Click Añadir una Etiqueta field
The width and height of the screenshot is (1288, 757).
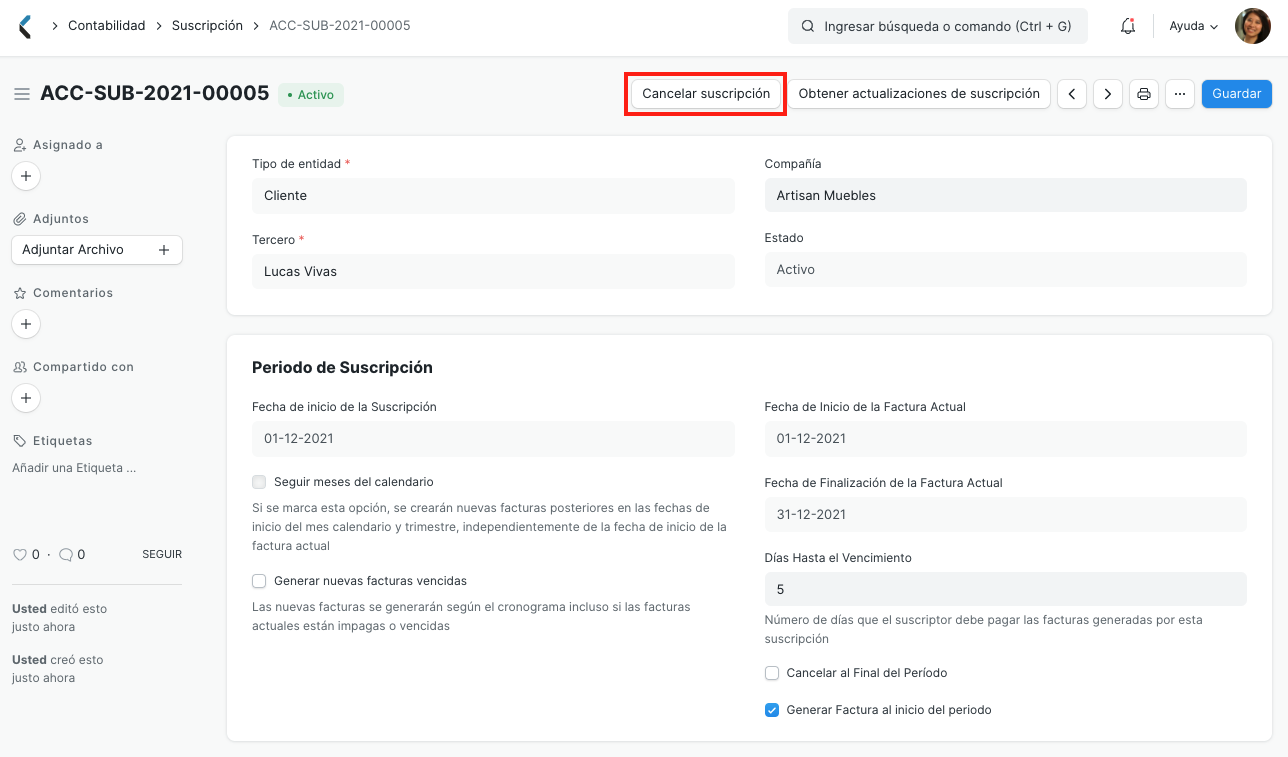[x=74, y=467]
